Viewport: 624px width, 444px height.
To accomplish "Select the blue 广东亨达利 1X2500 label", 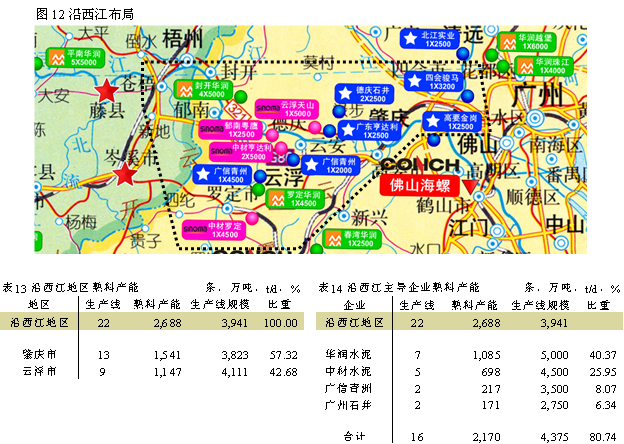I will (370, 130).
